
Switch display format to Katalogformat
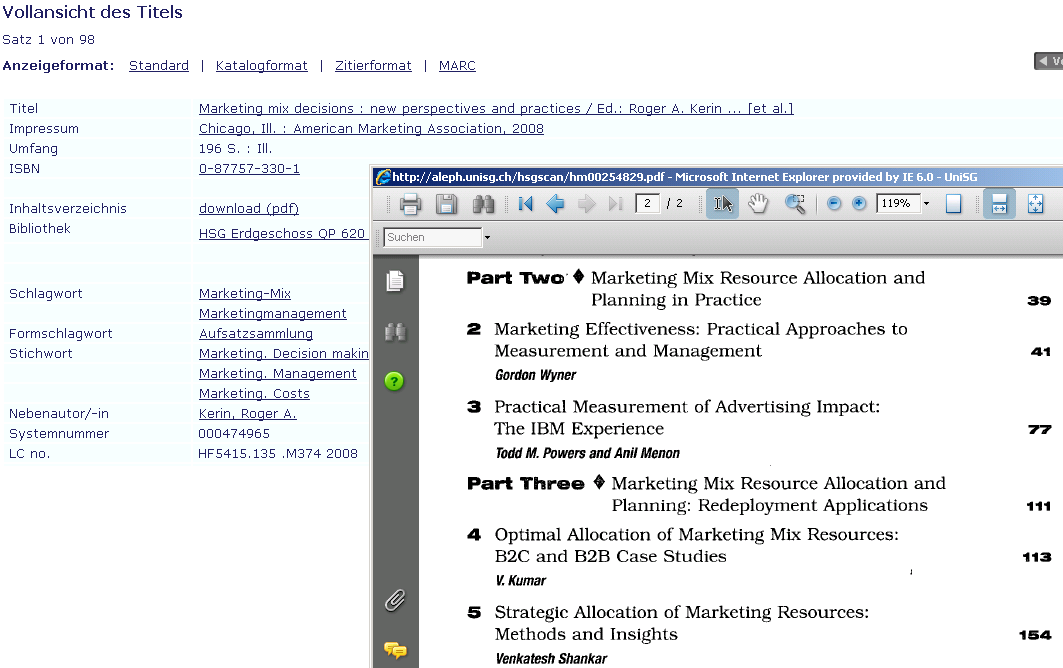pyautogui.click(x=262, y=66)
